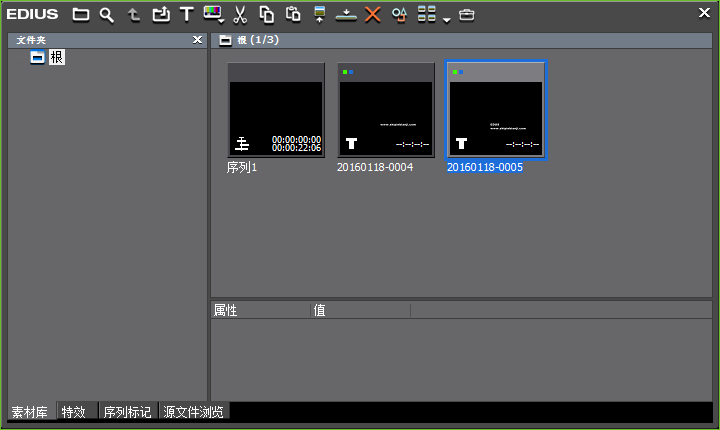
Task: Create a new title with T icon
Action: coord(186,14)
